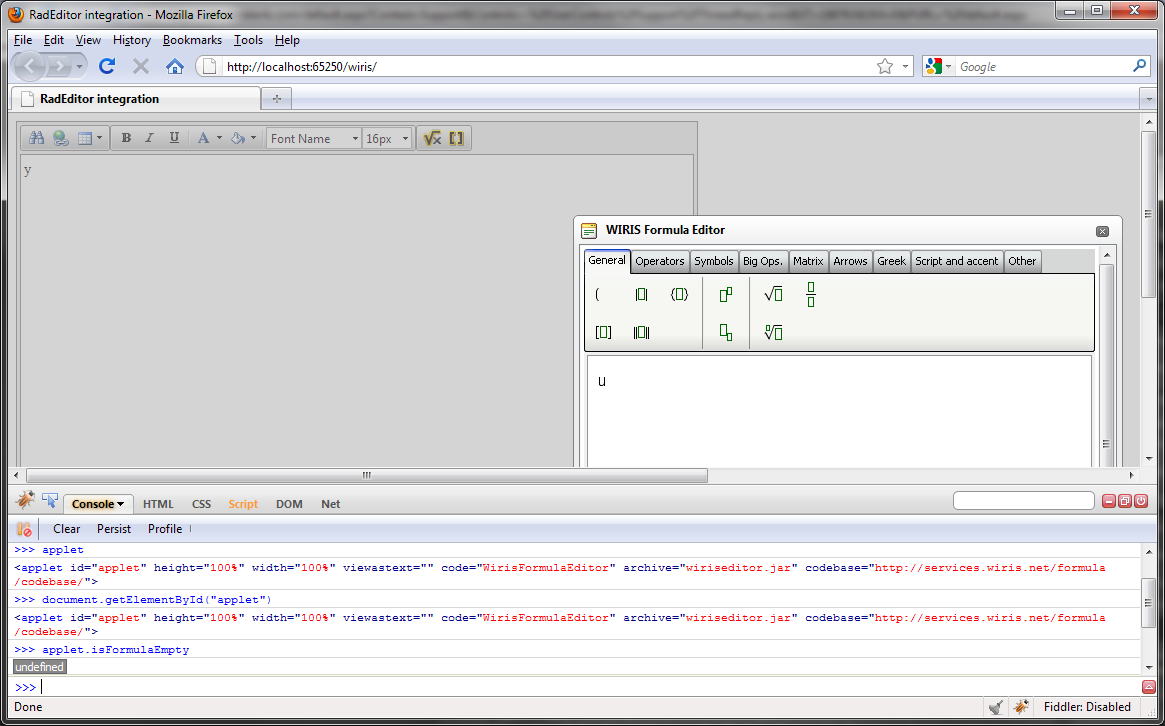
Task: Expand the font color dropdown arrow
Action: [218, 138]
